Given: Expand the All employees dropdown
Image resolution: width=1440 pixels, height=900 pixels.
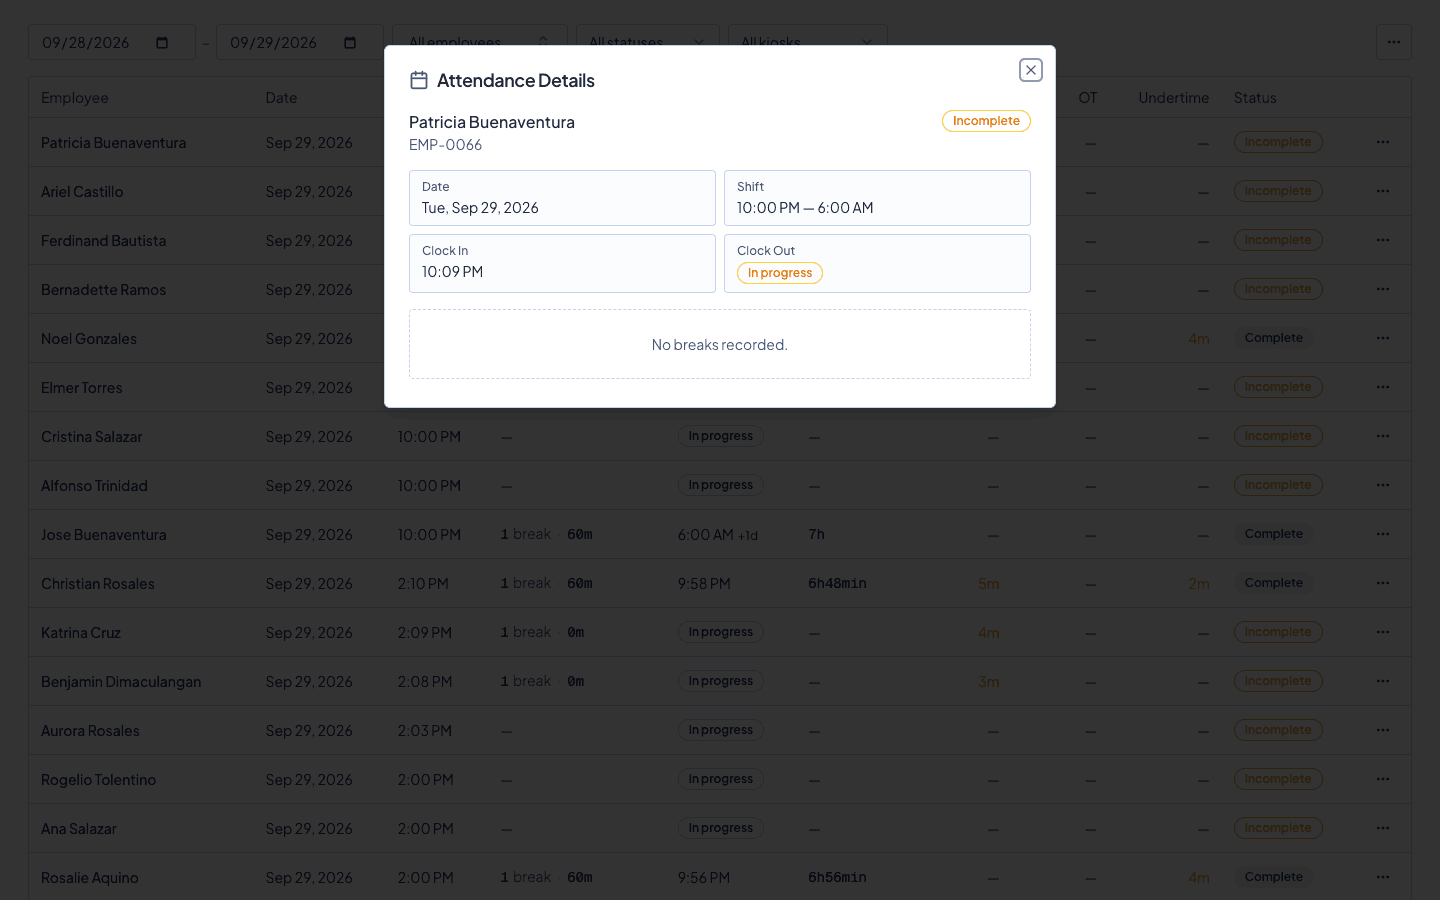Looking at the screenshot, I should click(x=480, y=42).
